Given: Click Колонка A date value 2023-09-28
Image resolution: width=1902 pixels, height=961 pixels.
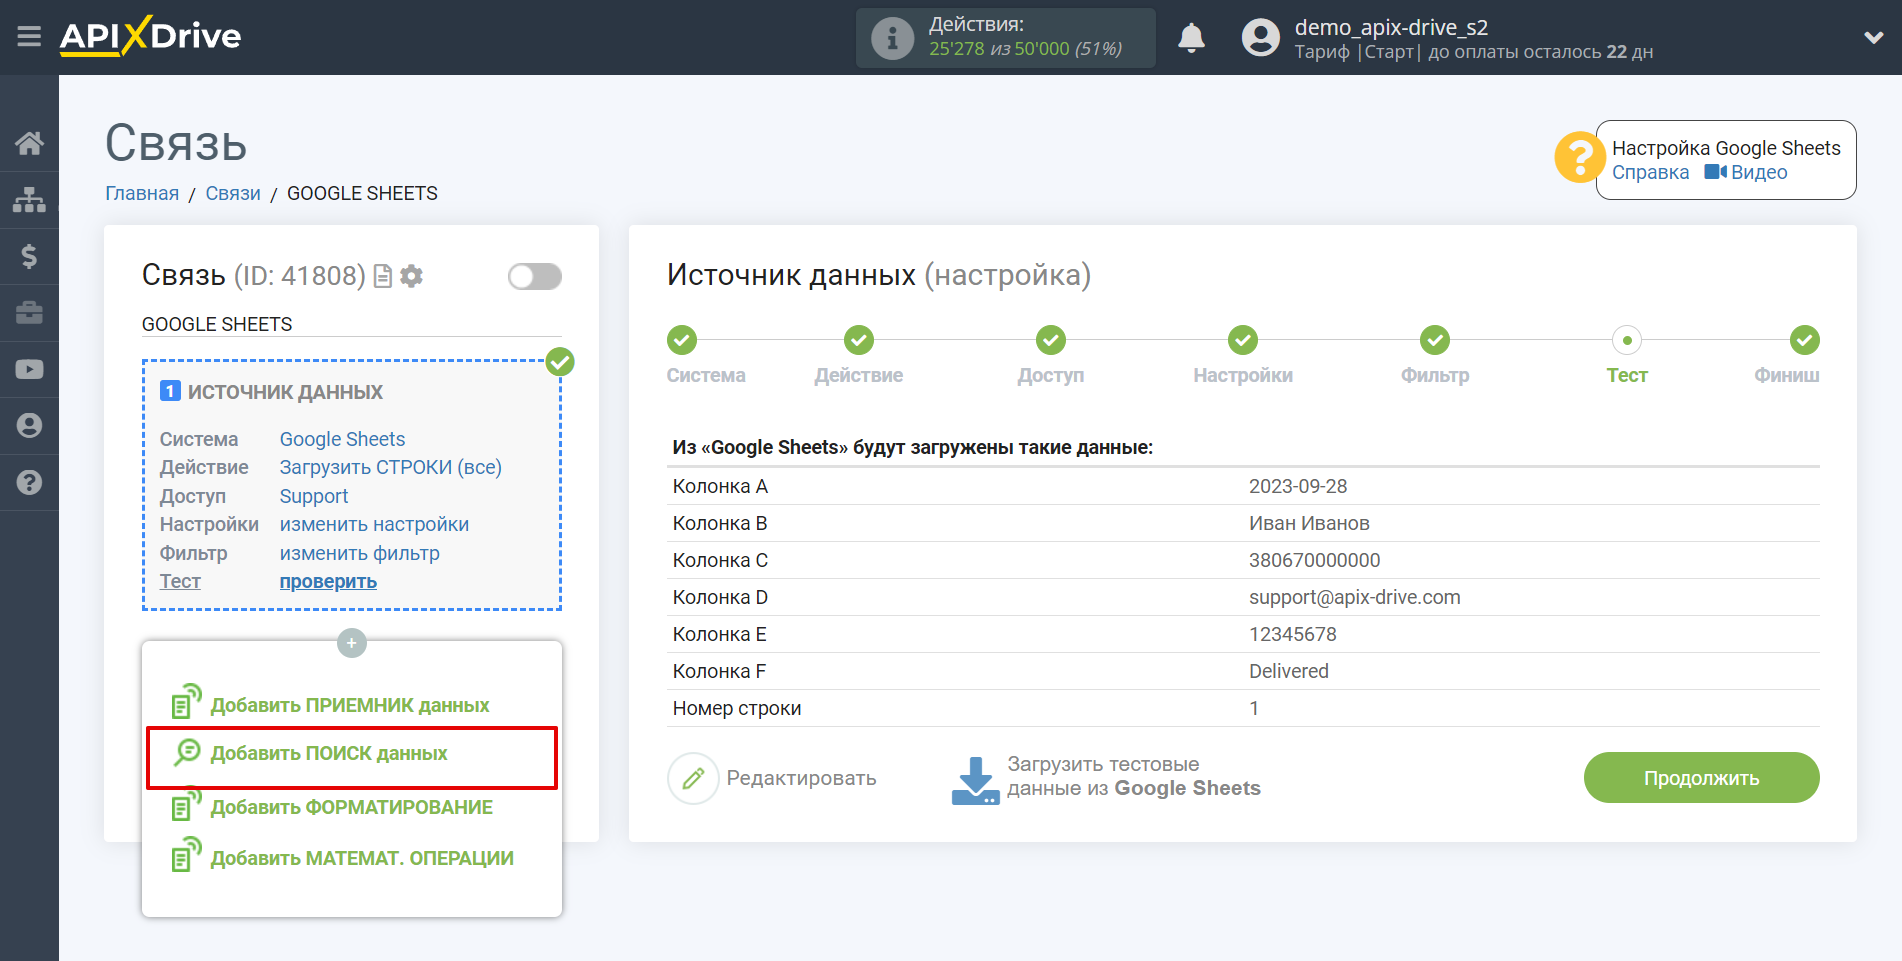Looking at the screenshot, I should tap(1298, 486).
